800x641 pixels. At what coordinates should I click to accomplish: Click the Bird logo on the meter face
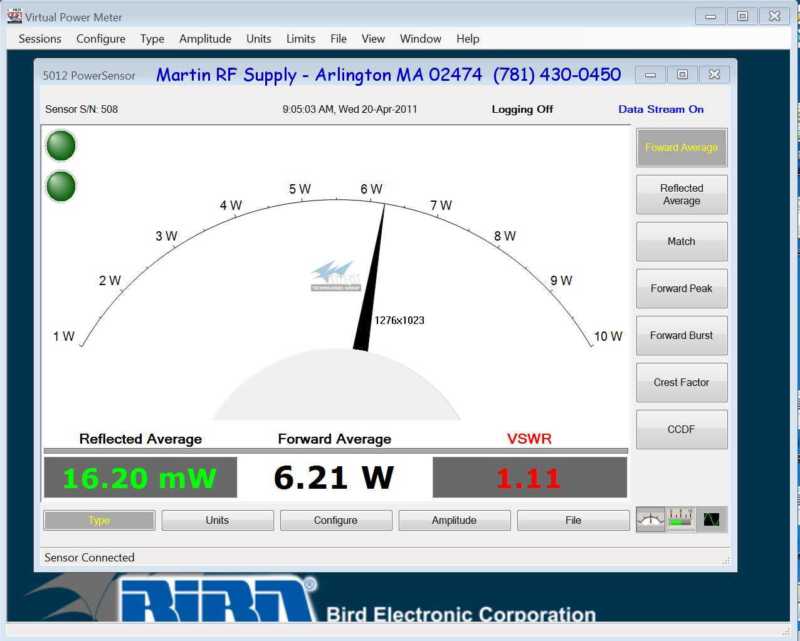pos(335,275)
